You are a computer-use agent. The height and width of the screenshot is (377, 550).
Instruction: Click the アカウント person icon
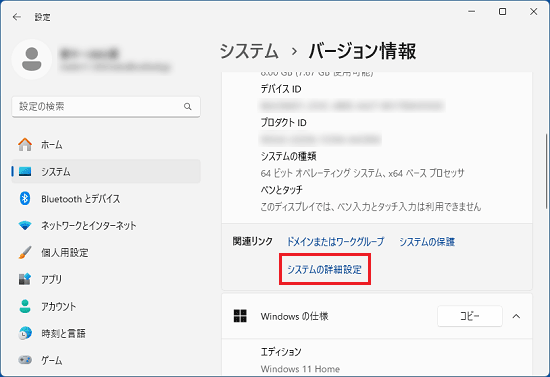pyautogui.click(x=25, y=306)
